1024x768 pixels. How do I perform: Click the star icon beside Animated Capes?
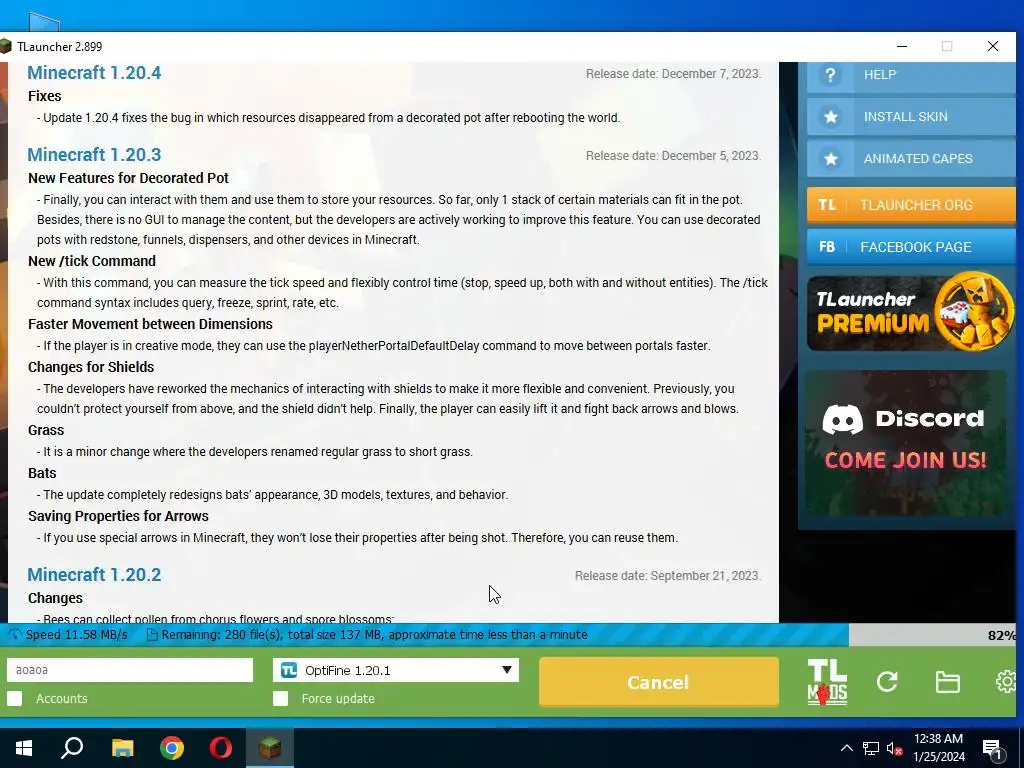[x=831, y=159]
